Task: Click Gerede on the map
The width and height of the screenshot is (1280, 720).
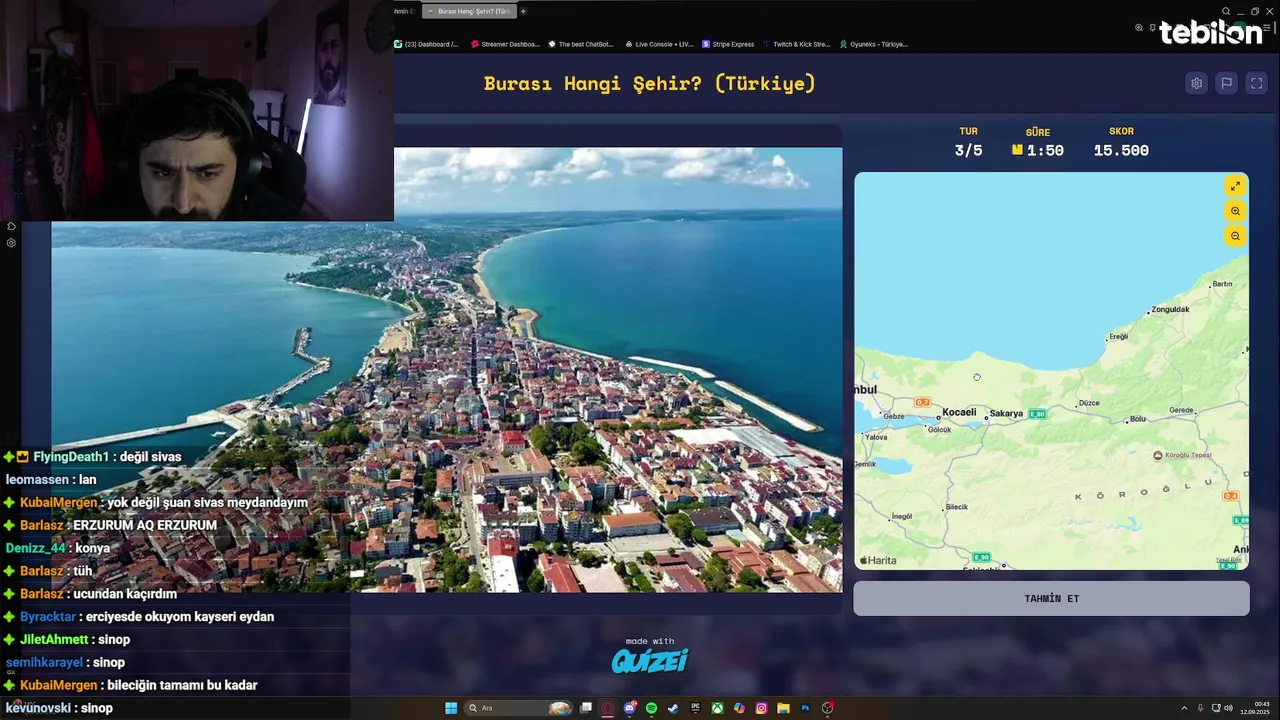Action: click(x=1181, y=410)
